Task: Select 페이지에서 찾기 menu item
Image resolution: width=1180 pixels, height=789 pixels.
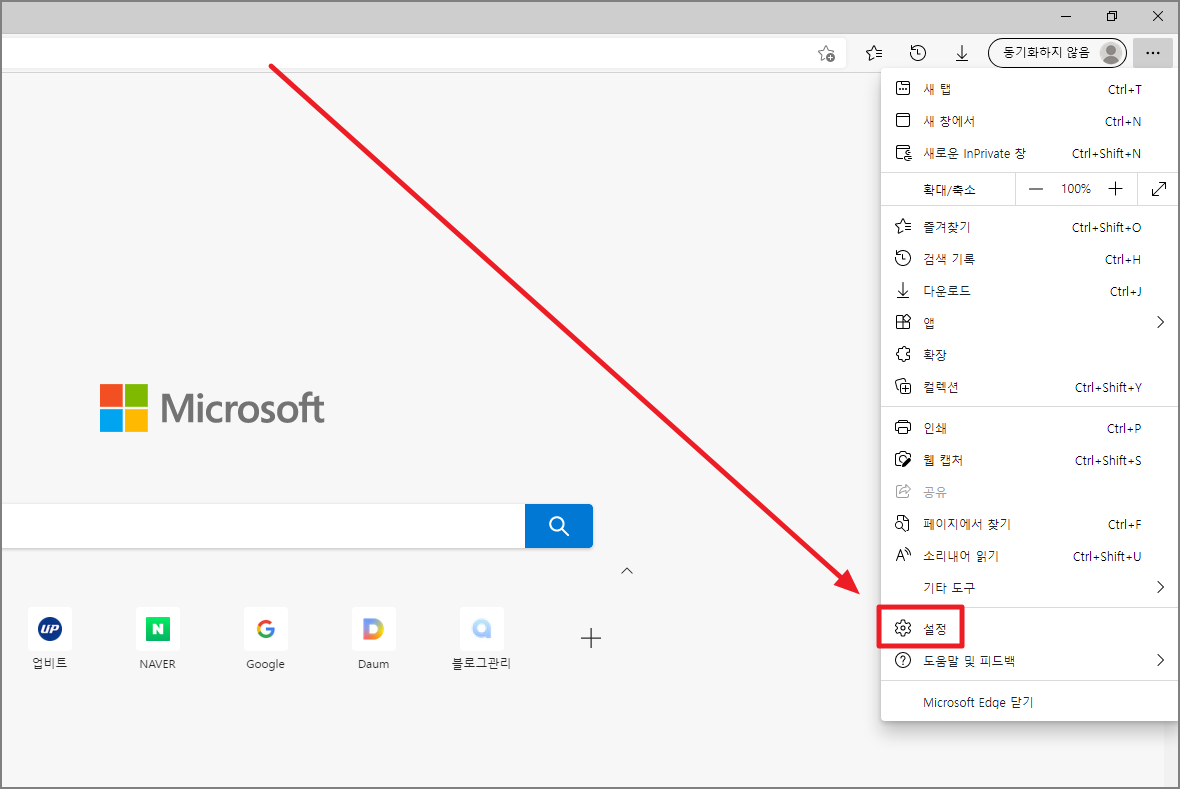Action: [x=1028, y=524]
